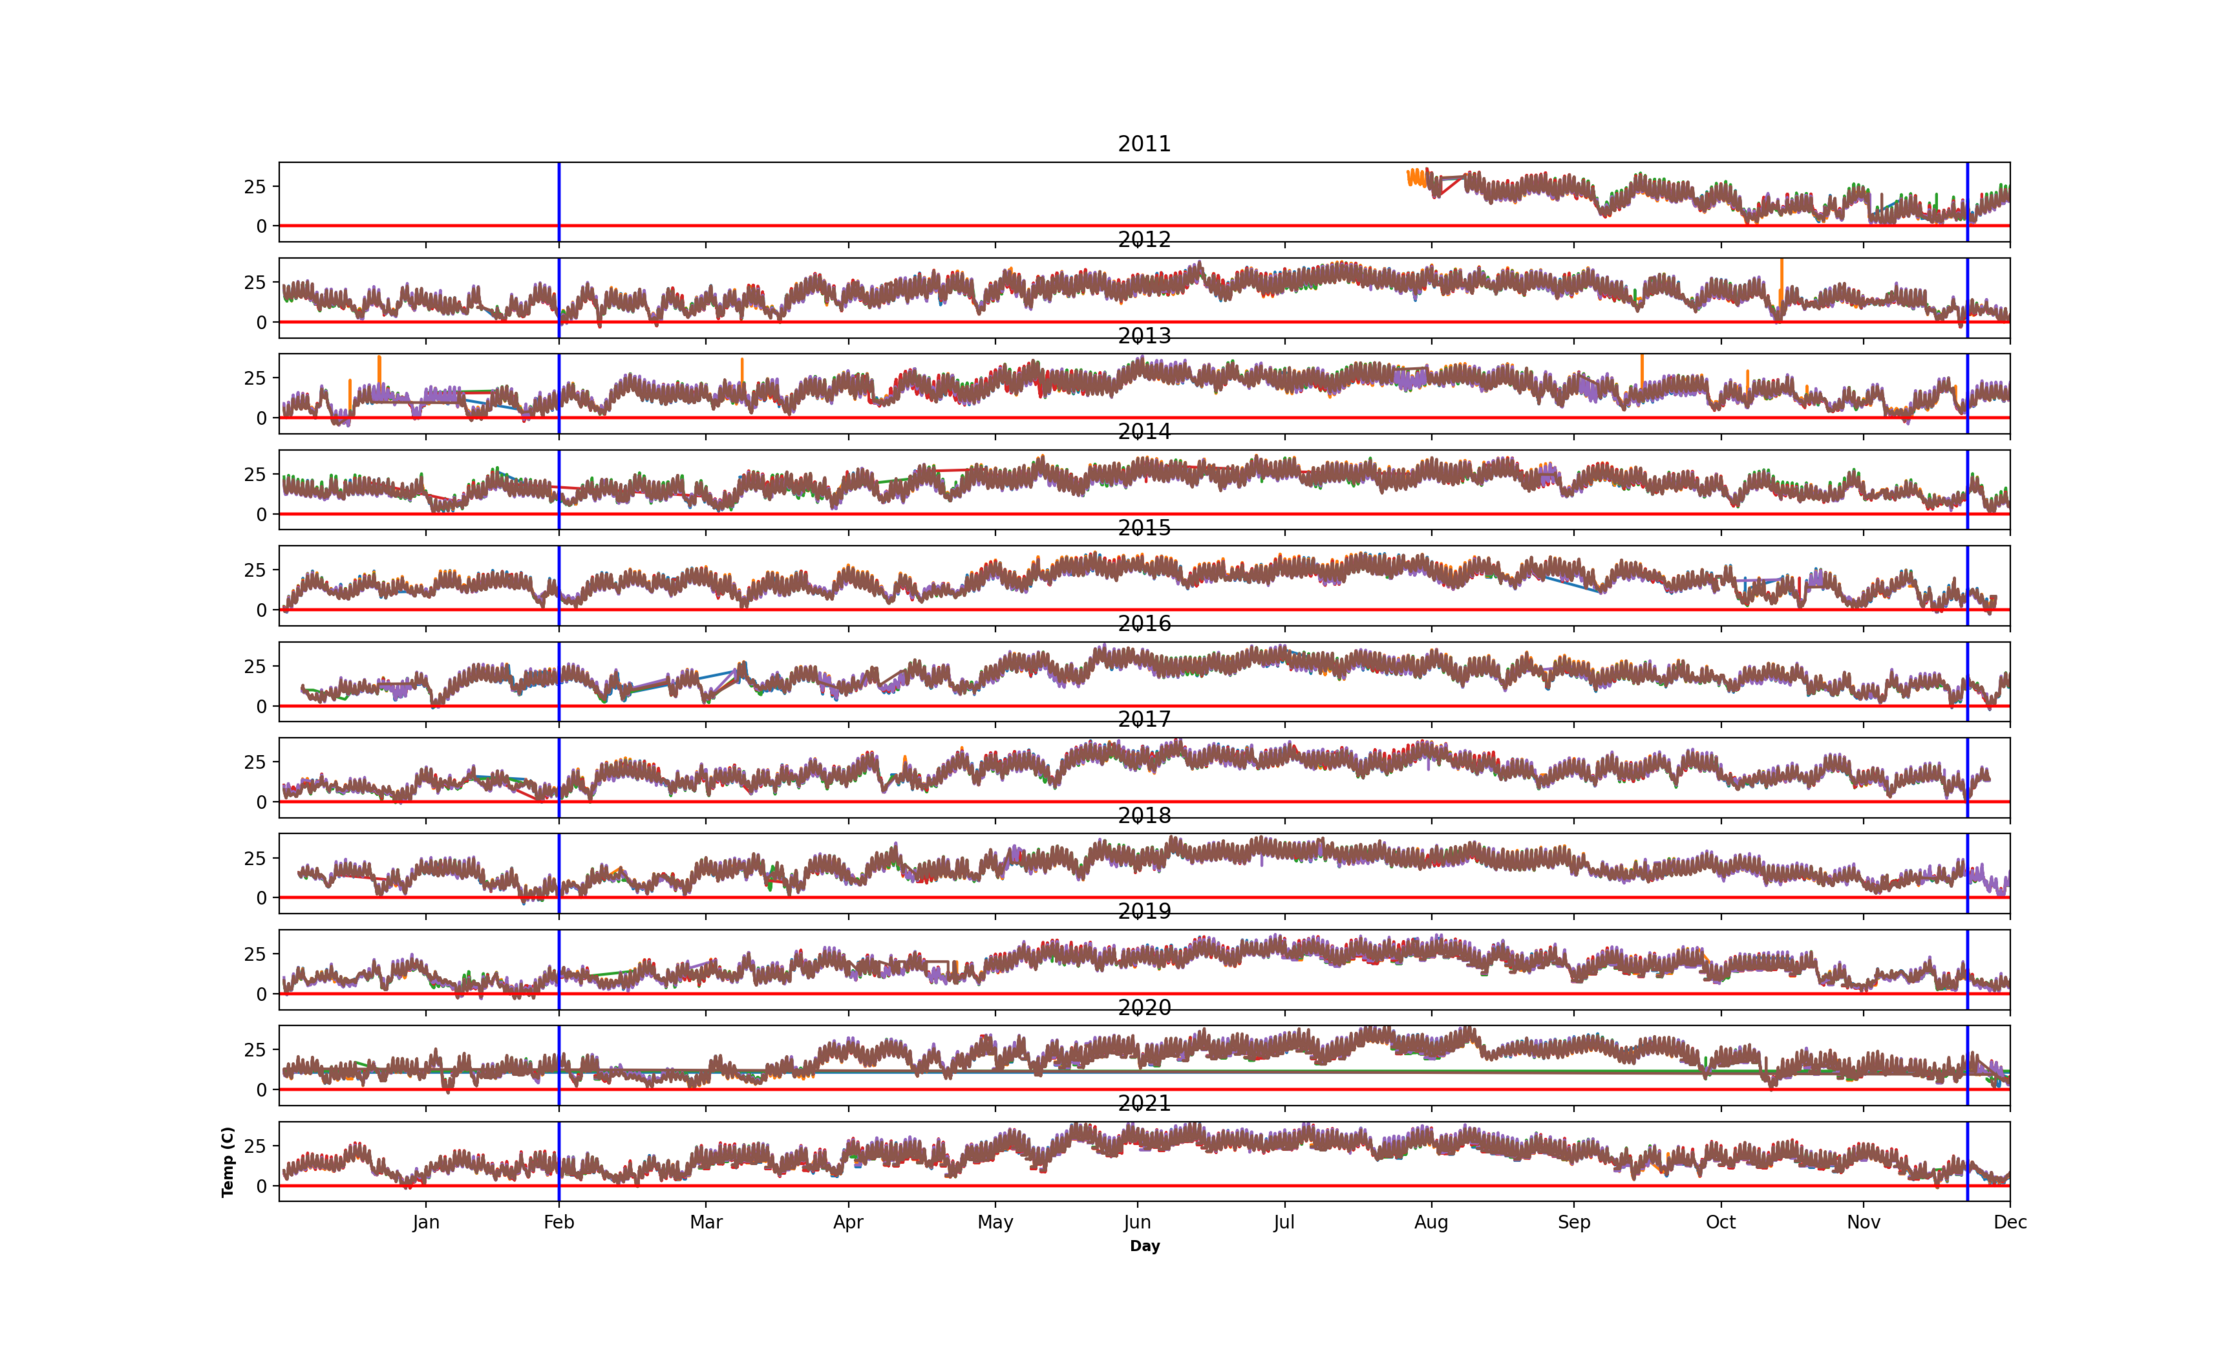Click the 25 y-tick label of 2011 panel

[x=255, y=187]
